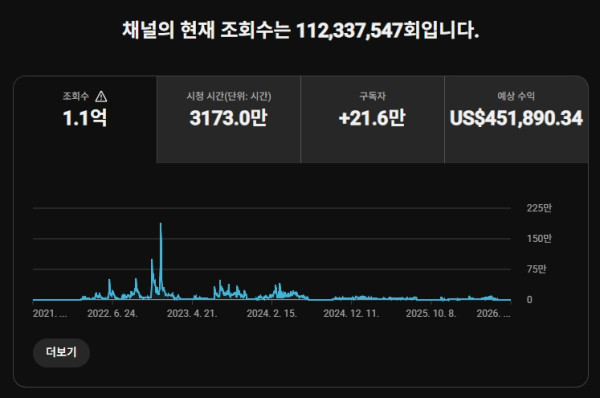Click the 2024. 2. 15. date label

(x=272, y=313)
